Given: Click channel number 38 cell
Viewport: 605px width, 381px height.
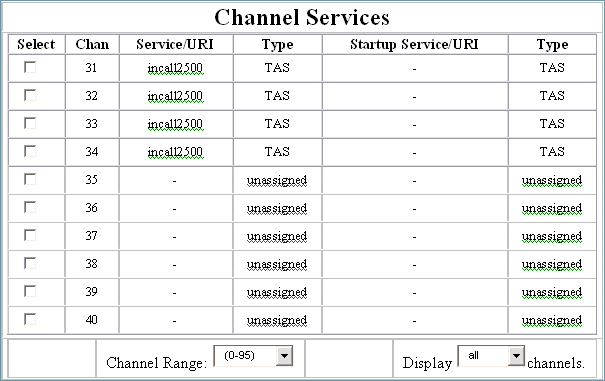Looking at the screenshot, I should (x=91, y=264).
